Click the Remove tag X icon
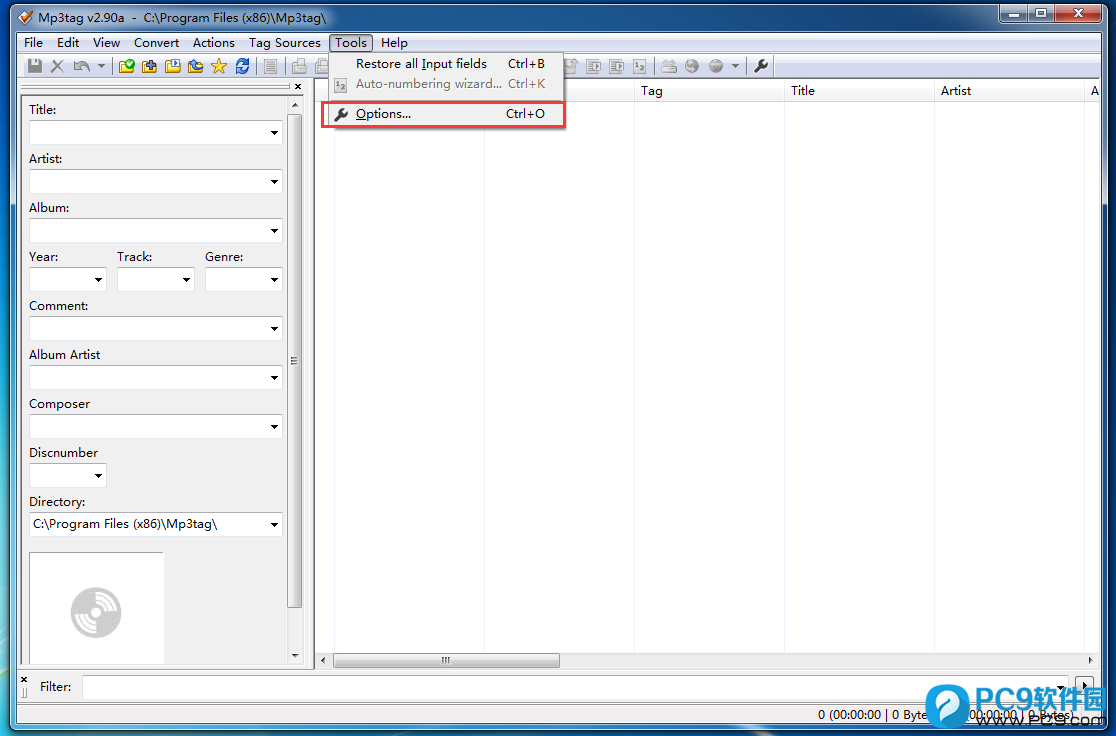This screenshot has width=1116, height=736. tap(58, 66)
